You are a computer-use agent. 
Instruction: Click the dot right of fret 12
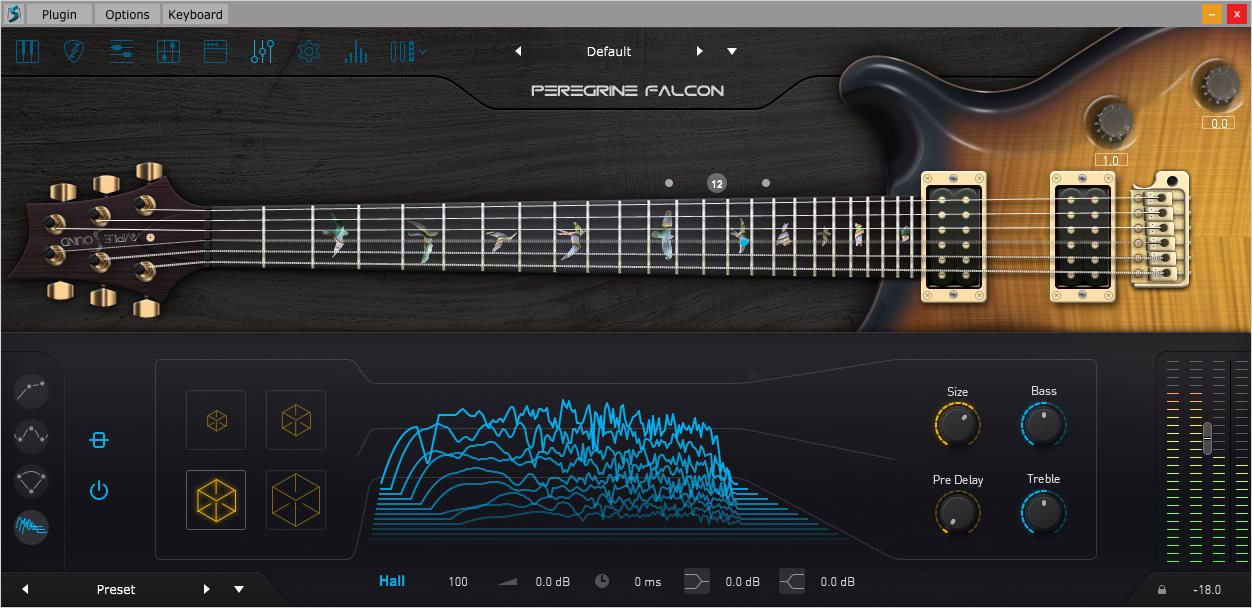tap(766, 183)
